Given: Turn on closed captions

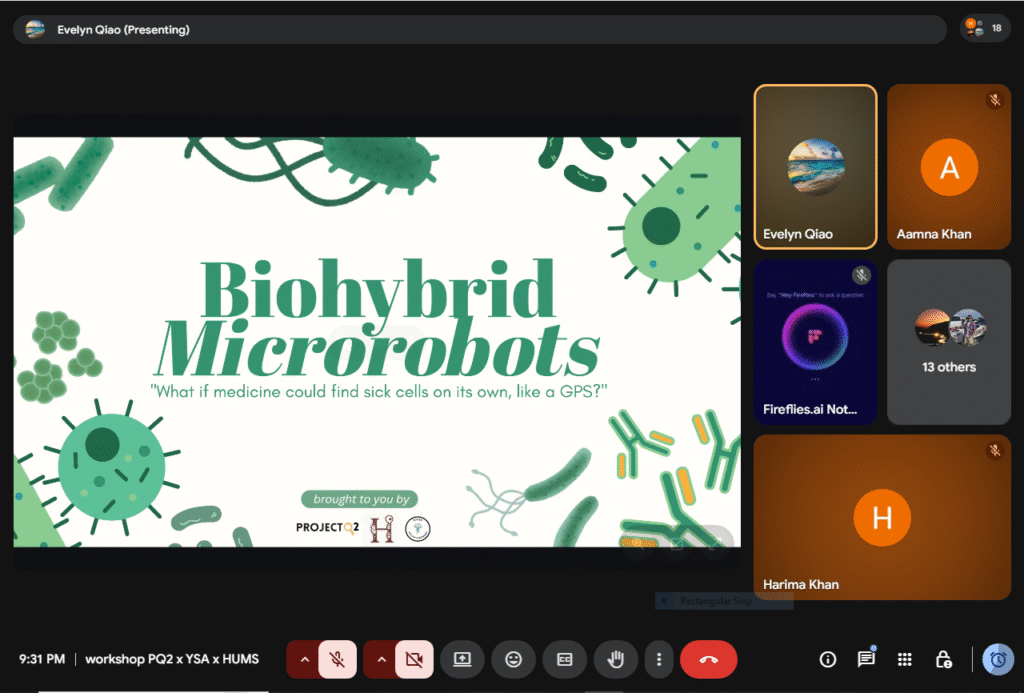Looking at the screenshot, I should tap(564, 660).
